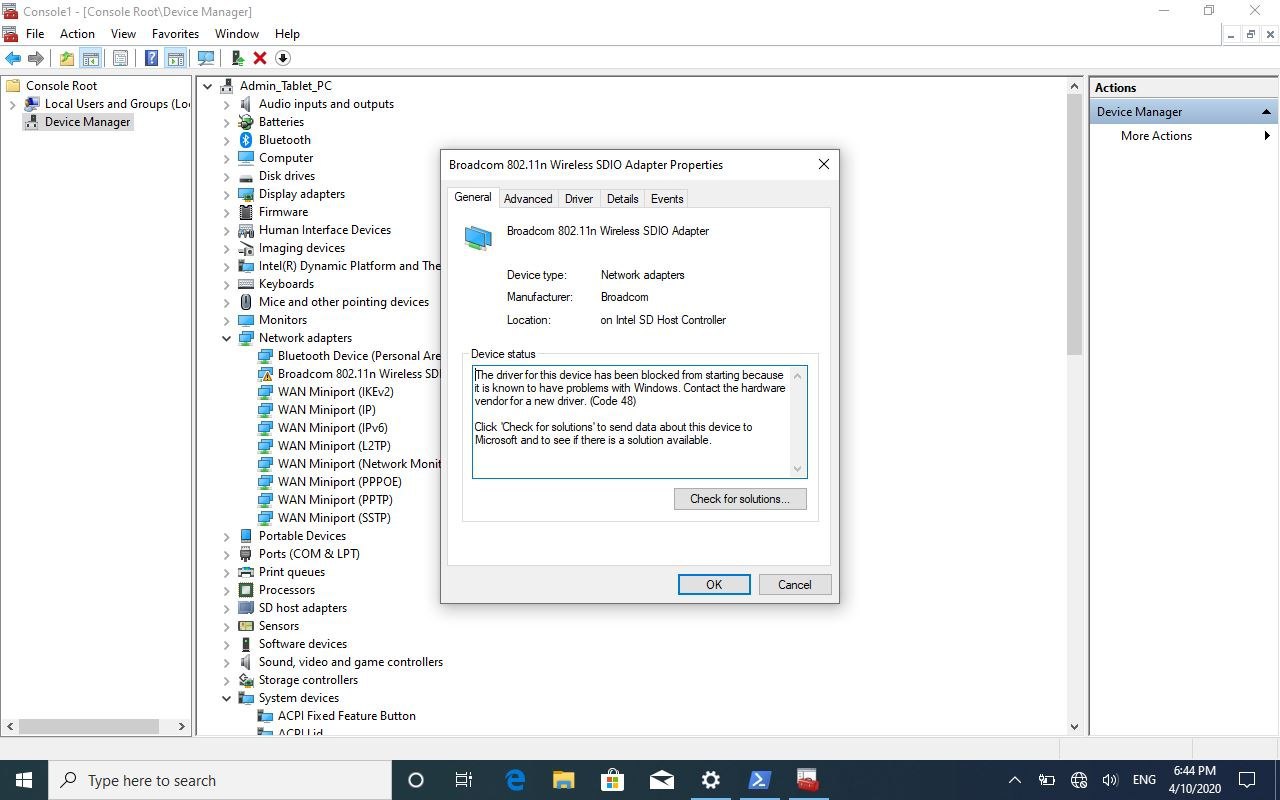Expand the Monitors node
Image resolution: width=1280 pixels, height=800 pixels.
pos(227,320)
